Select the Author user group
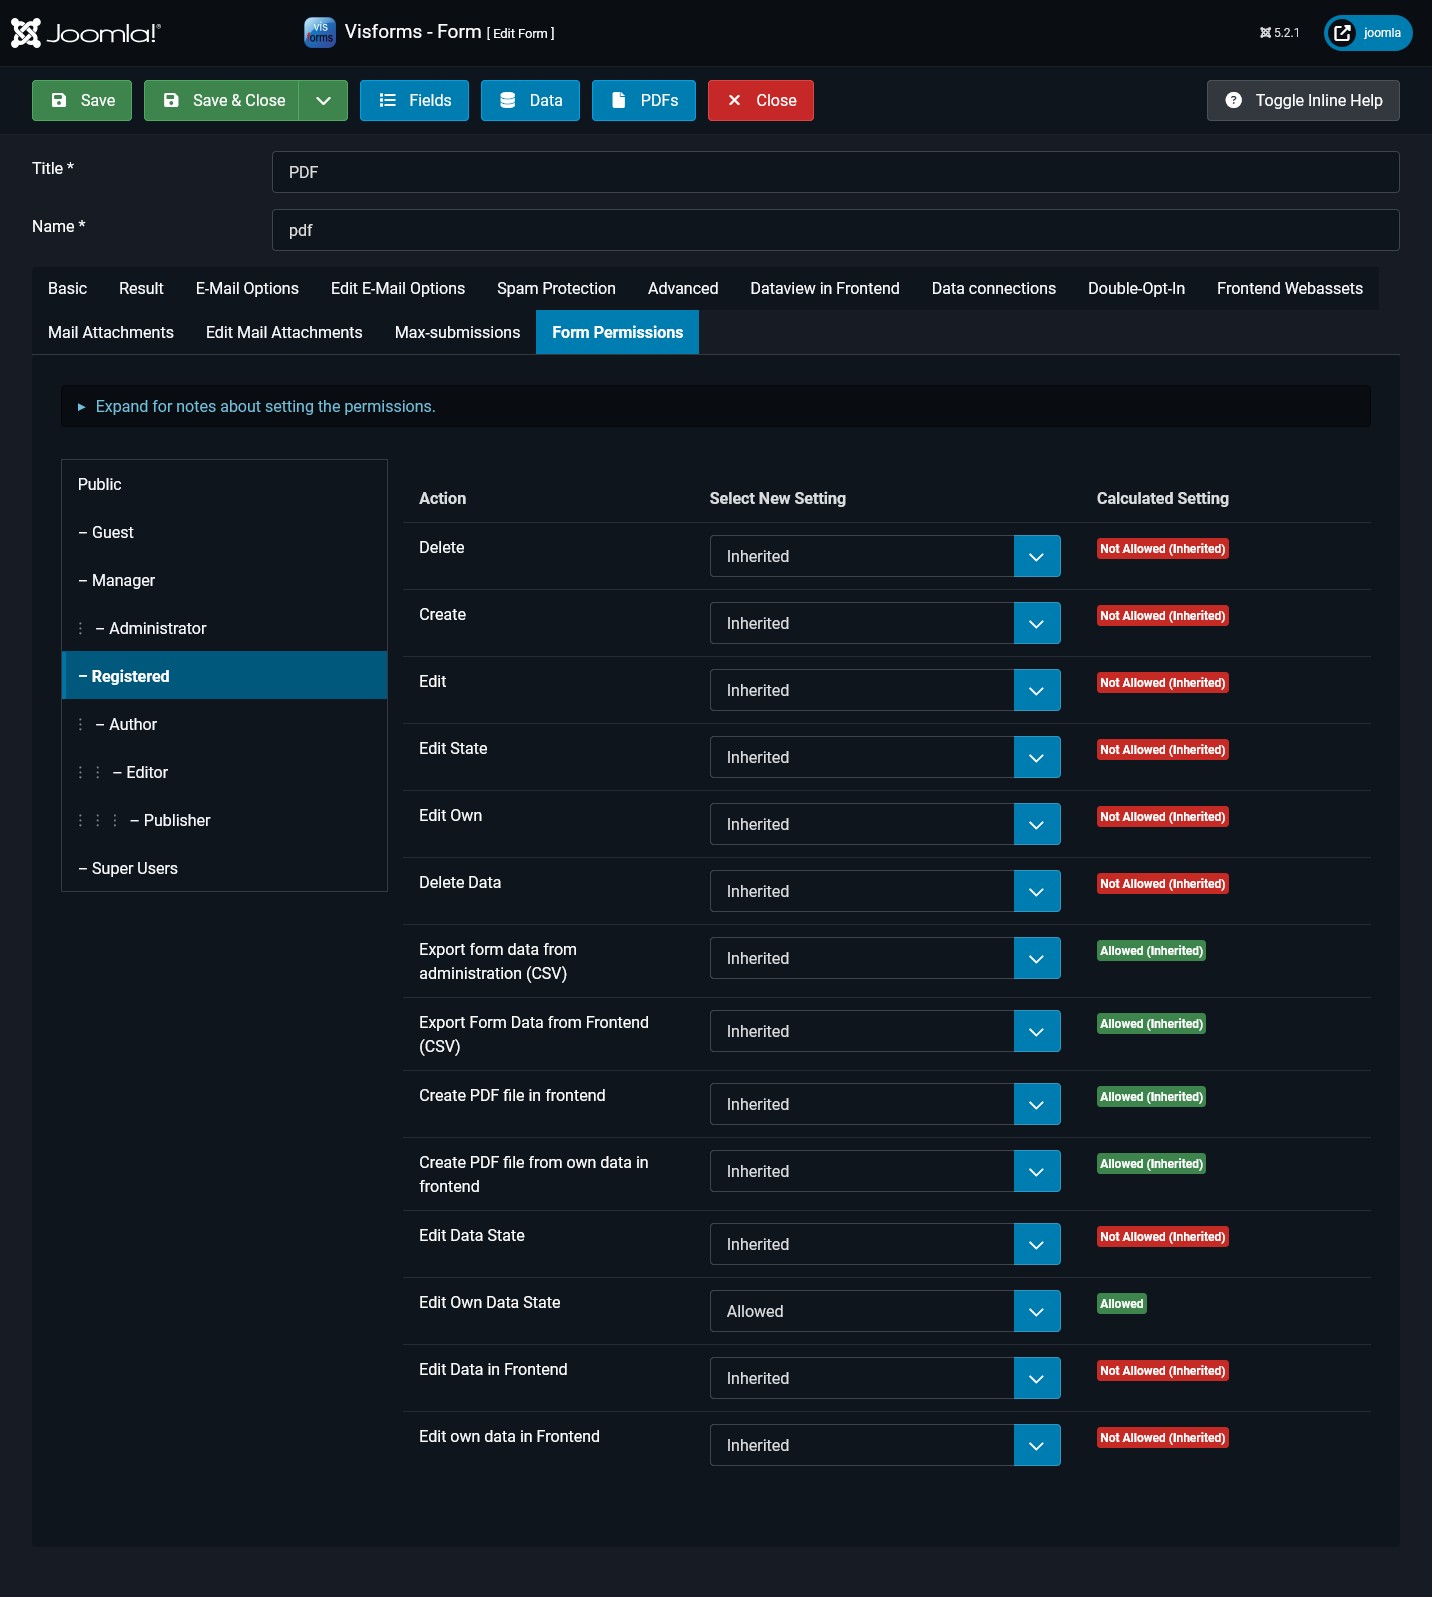 pos(224,724)
